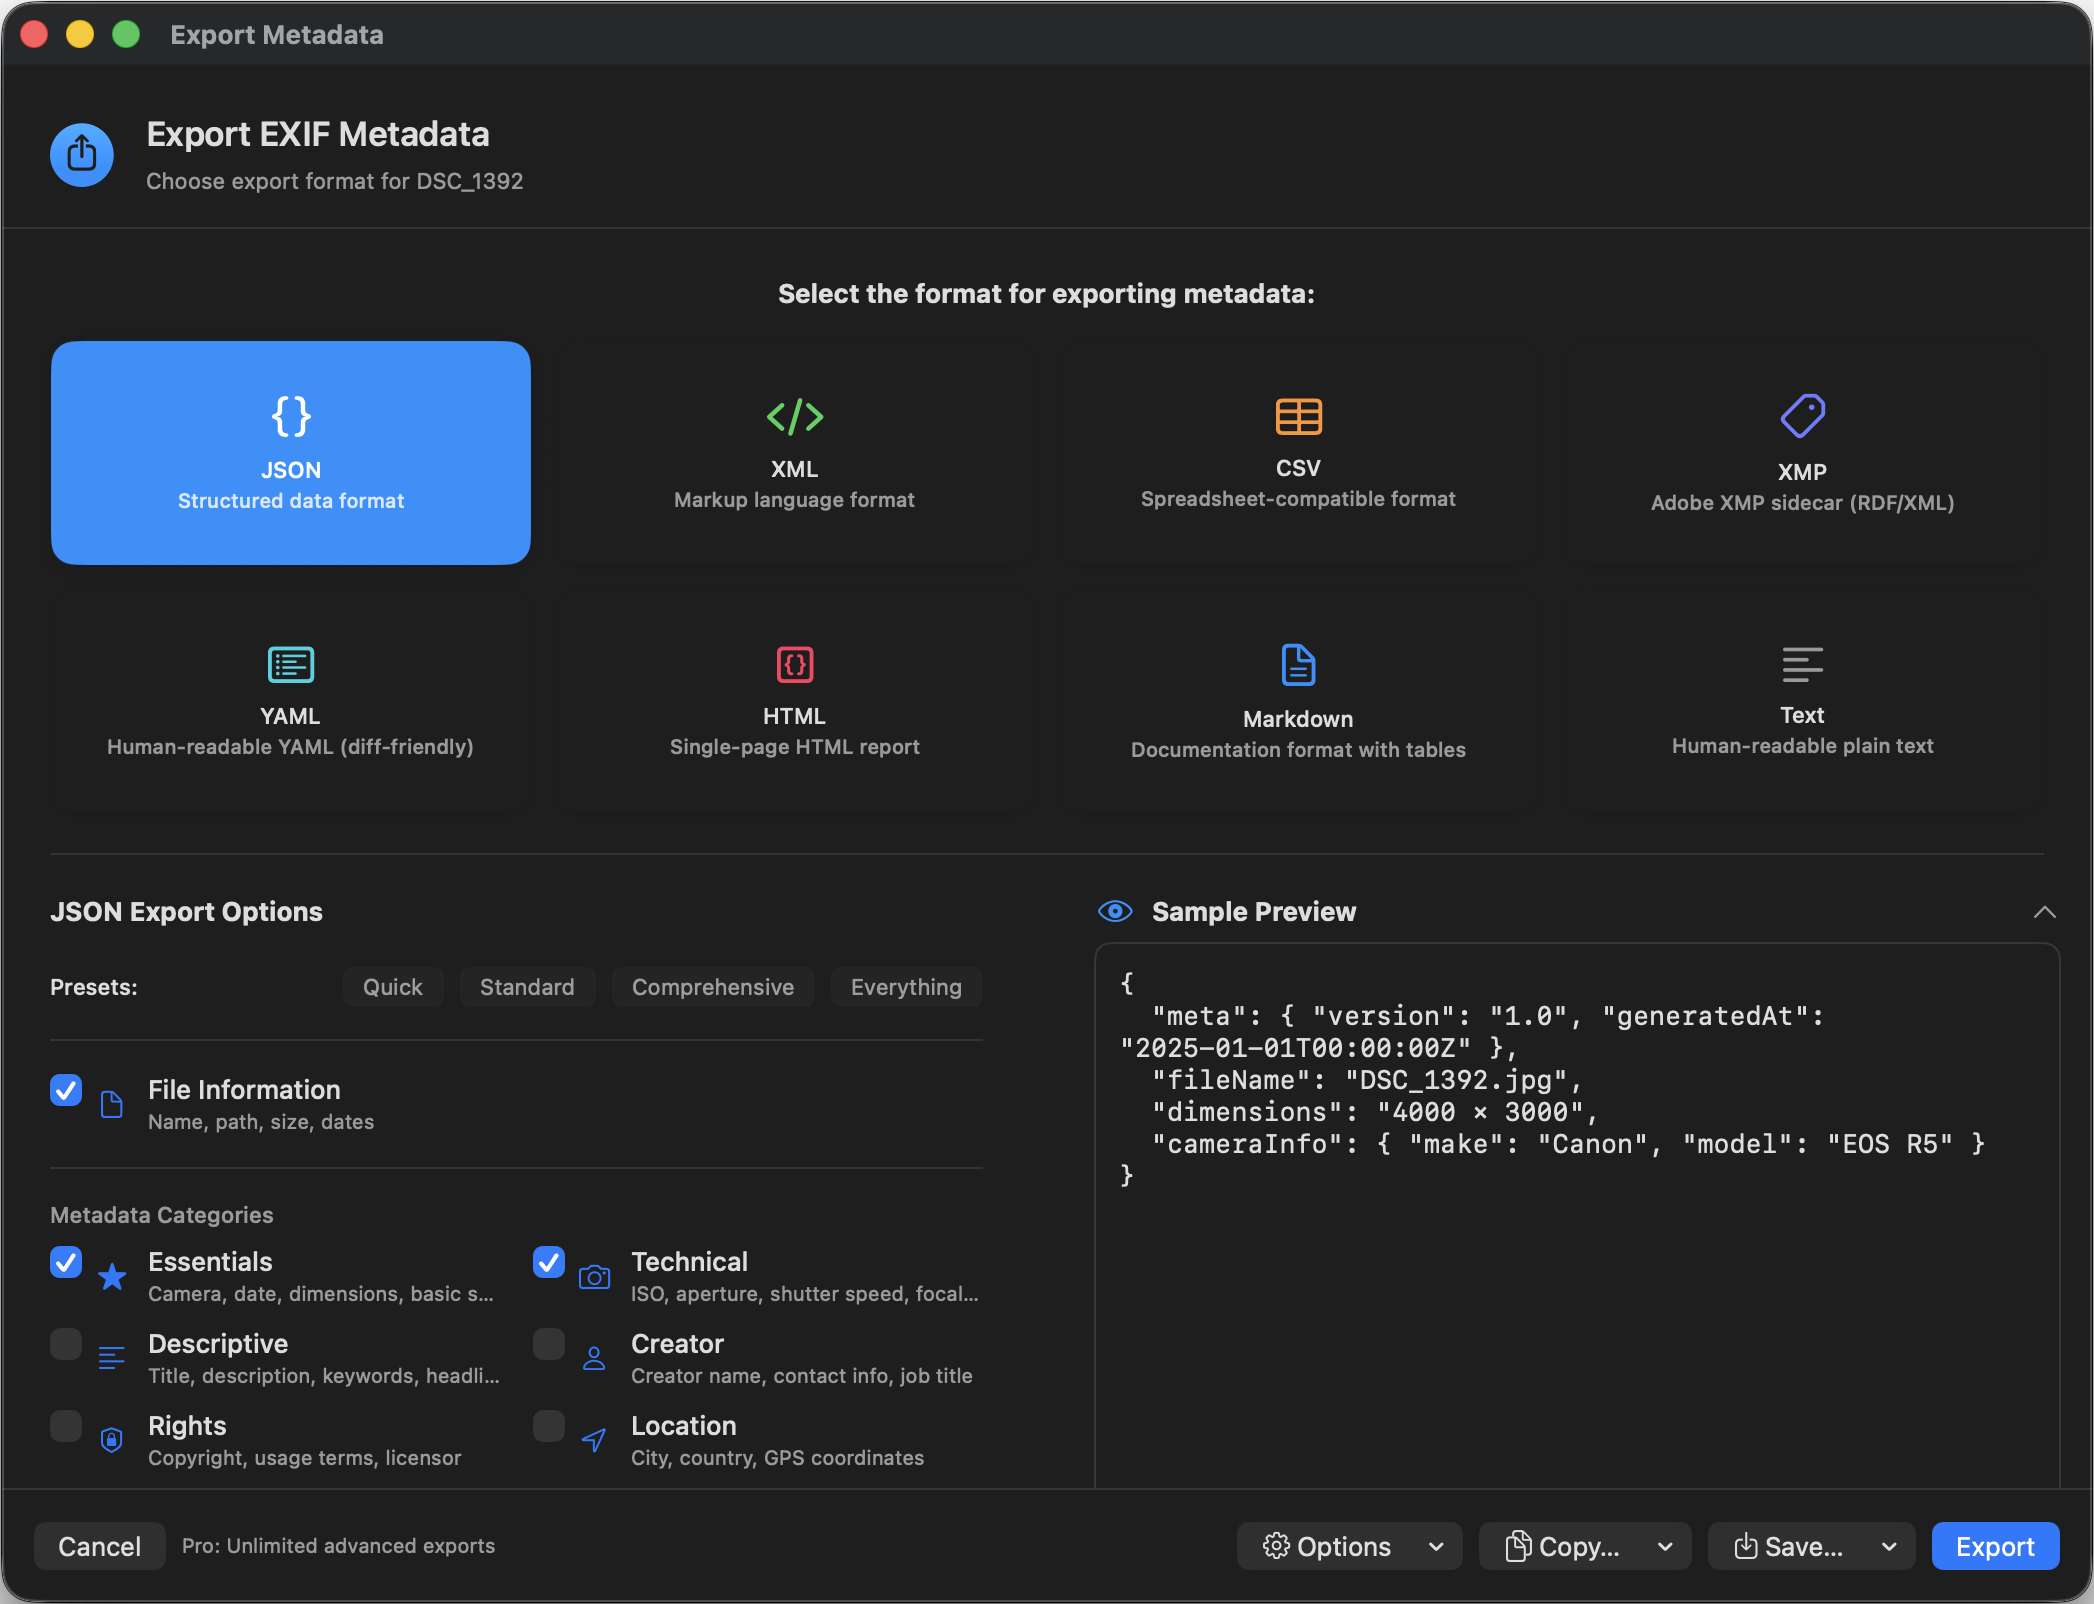Click the 'JSON Export Options' heading
This screenshot has width=2094, height=1604.
pos(187,912)
